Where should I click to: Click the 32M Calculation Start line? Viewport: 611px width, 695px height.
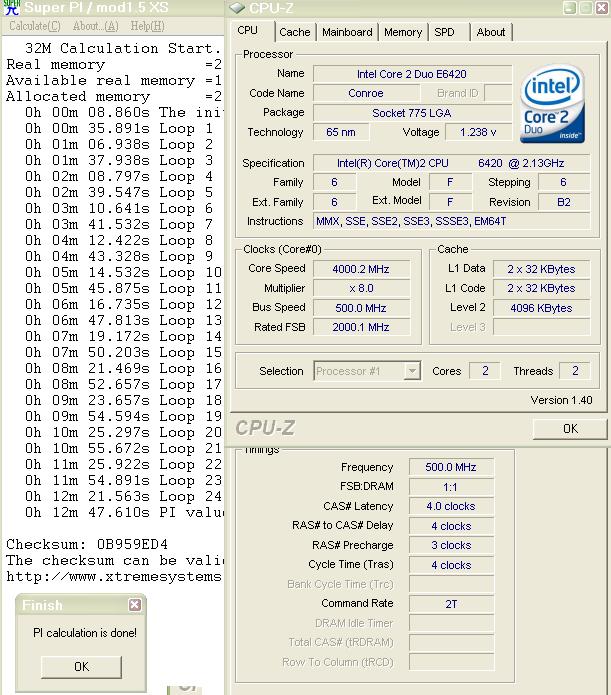(123, 48)
